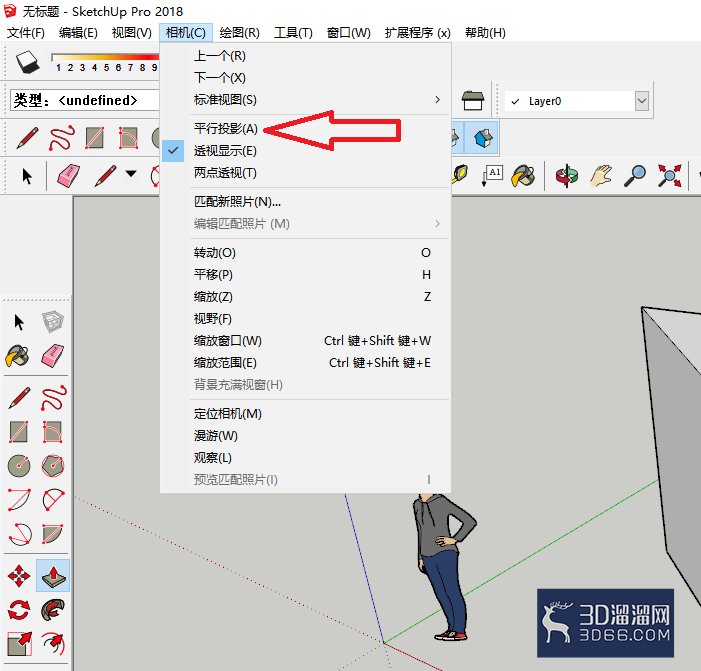Activate the Orbit tool
This screenshot has width=701, height=671.
[x=566, y=176]
